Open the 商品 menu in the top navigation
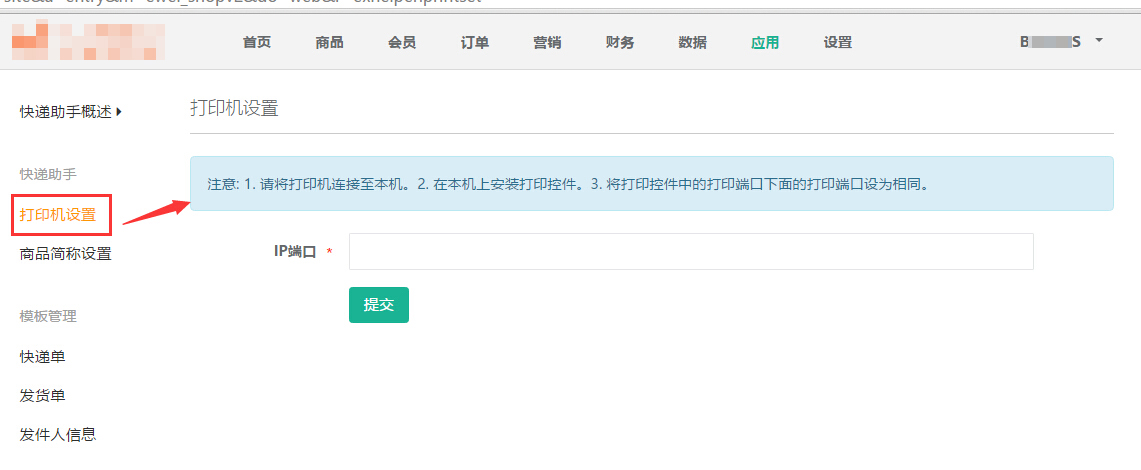Screen dimensions: 1141x470 329,43
